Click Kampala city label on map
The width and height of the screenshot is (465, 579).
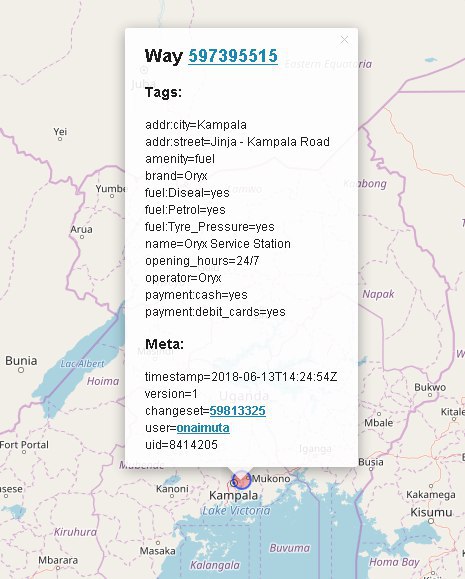[x=233, y=495]
